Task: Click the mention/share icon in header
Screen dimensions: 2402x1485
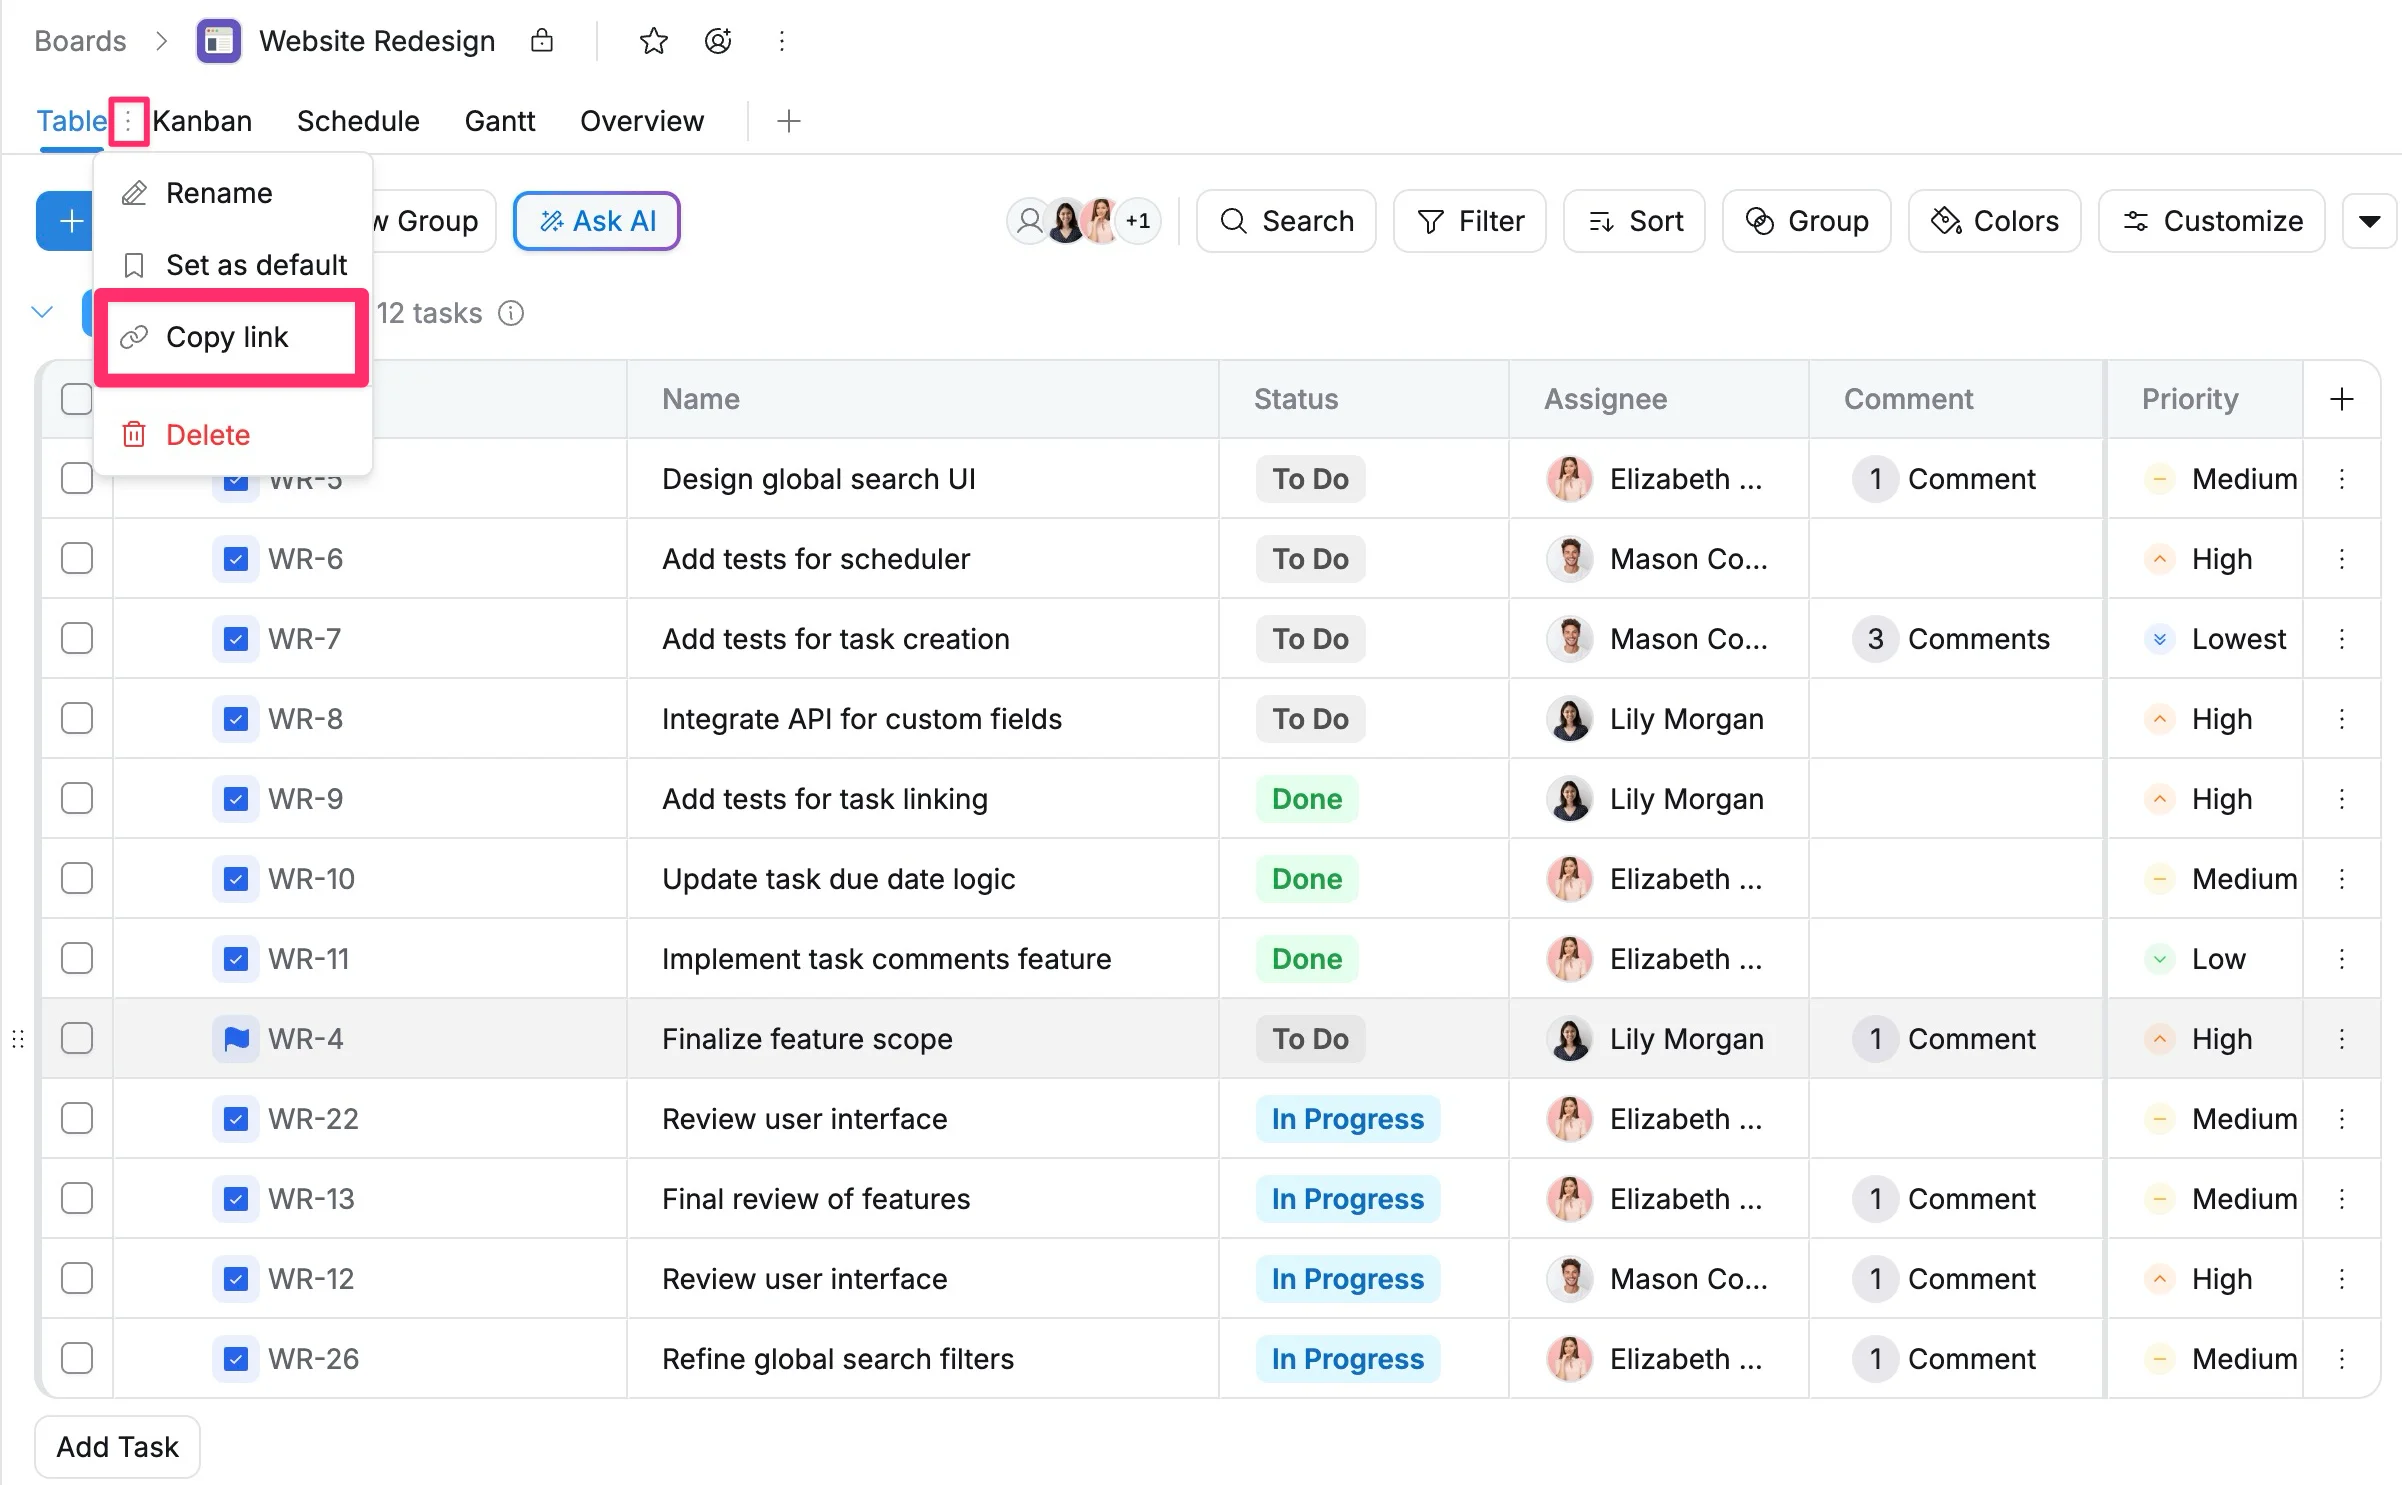Action: point(718,41)
